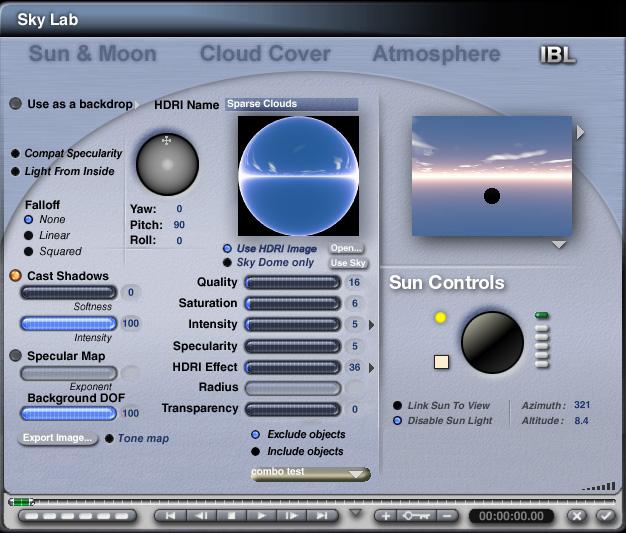Click the Saturation slider
The width and height of the screenshot is (626, 533).
pyautogui.click(x=293, y=303)
